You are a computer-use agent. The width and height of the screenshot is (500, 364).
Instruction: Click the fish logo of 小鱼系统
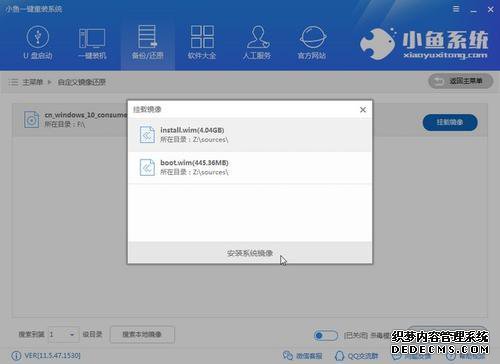coord(377,44)
